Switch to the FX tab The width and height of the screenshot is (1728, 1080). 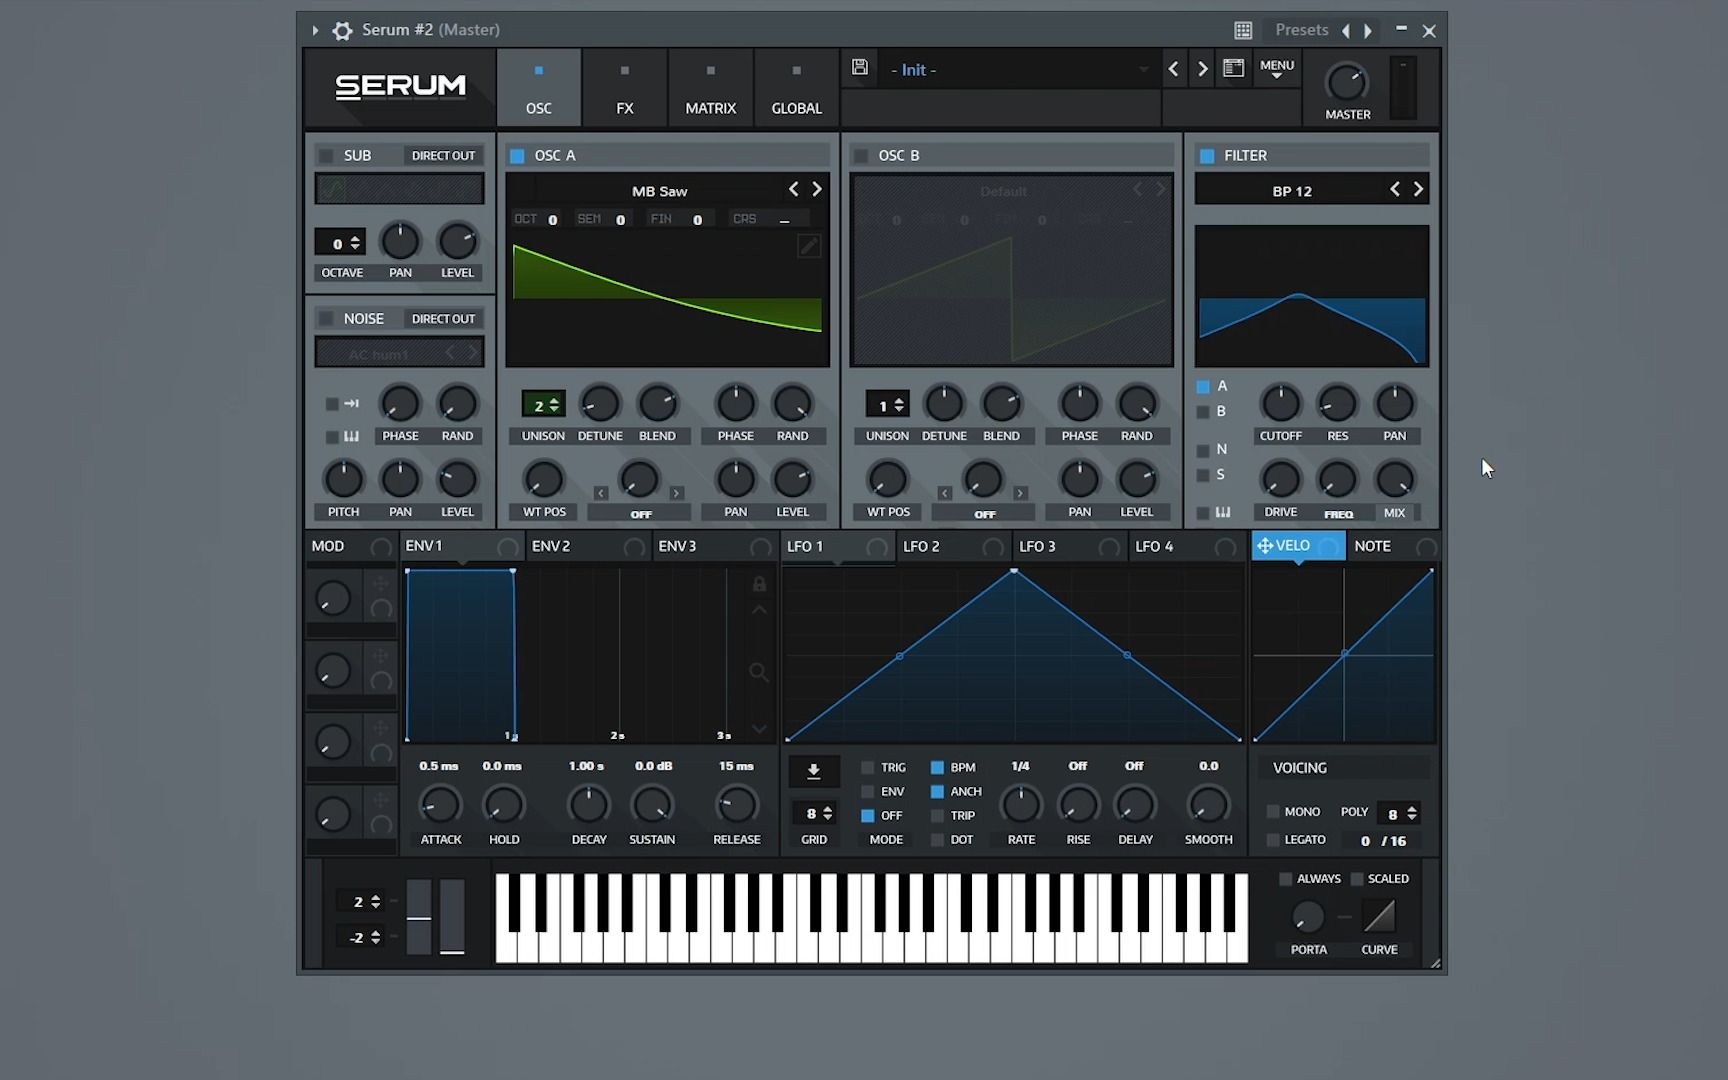[x=625, y=88]
